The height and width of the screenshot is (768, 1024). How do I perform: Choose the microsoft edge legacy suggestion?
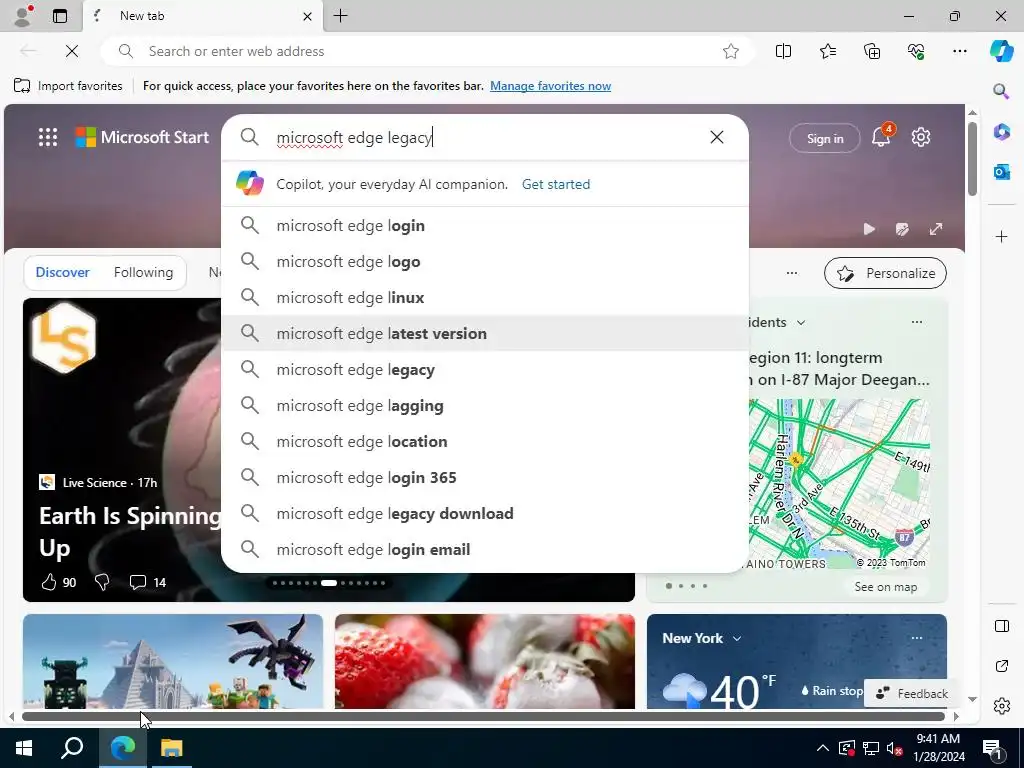(x=485, y=369)
